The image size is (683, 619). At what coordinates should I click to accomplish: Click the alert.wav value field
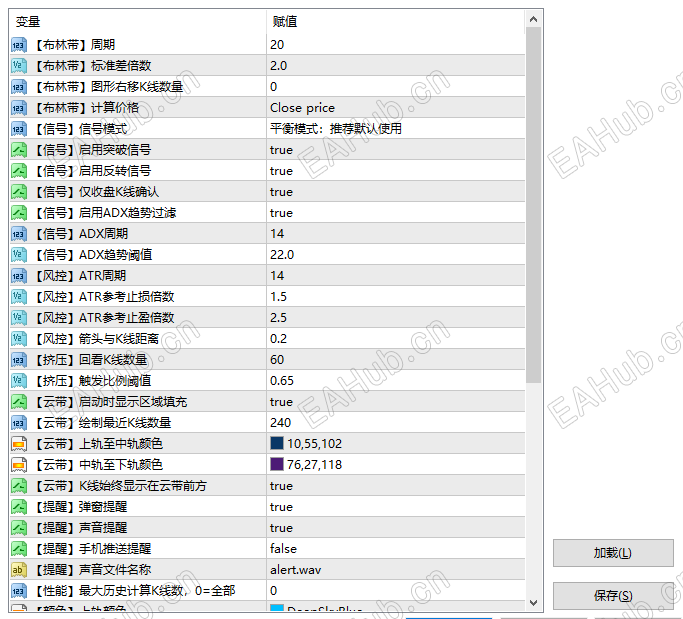point(396,570)
